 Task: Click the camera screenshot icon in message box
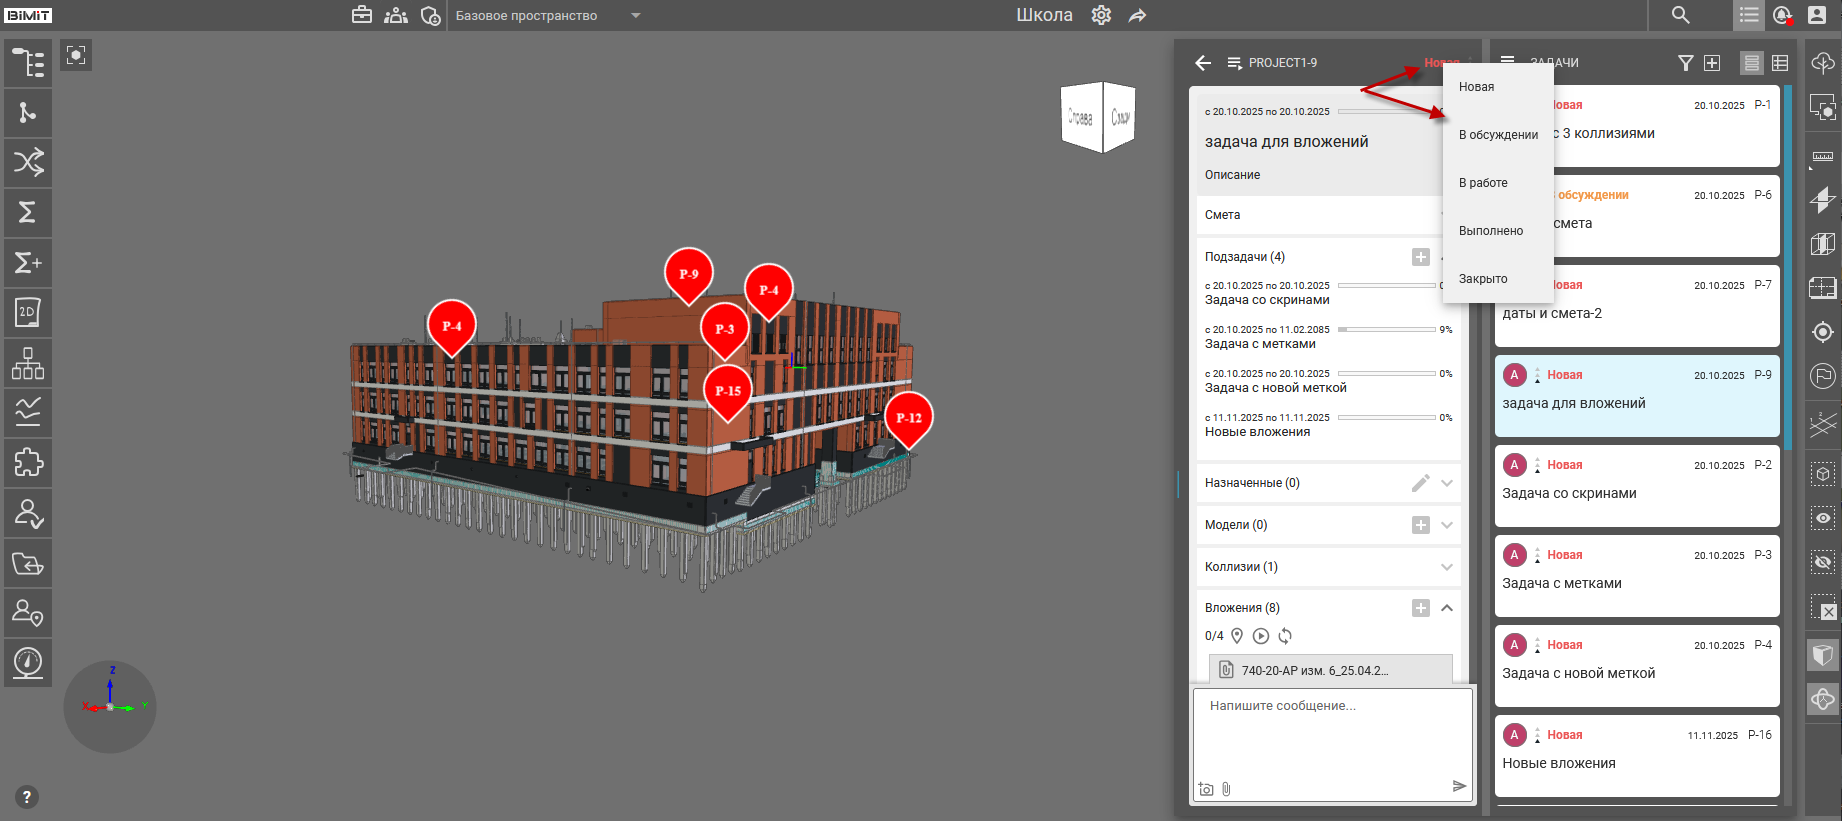(1206, 789)
